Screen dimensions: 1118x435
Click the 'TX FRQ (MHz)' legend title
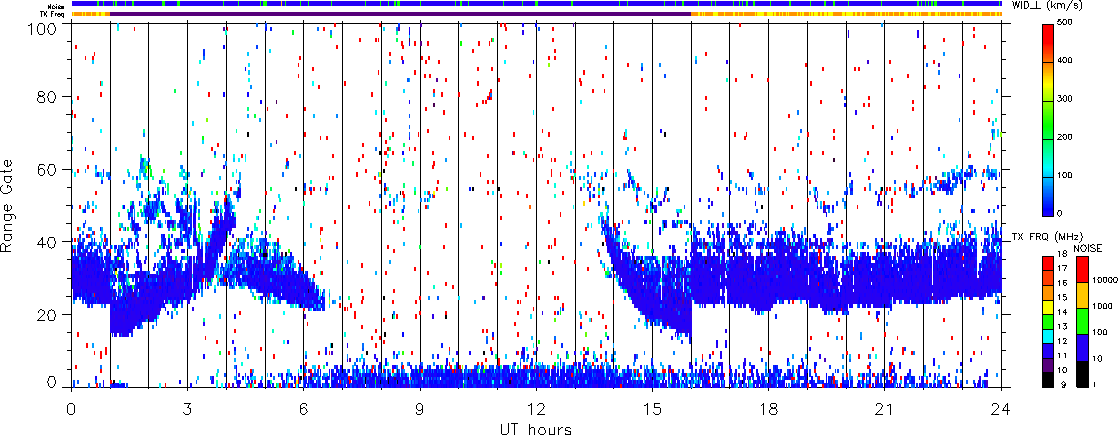coord(1047,237)
